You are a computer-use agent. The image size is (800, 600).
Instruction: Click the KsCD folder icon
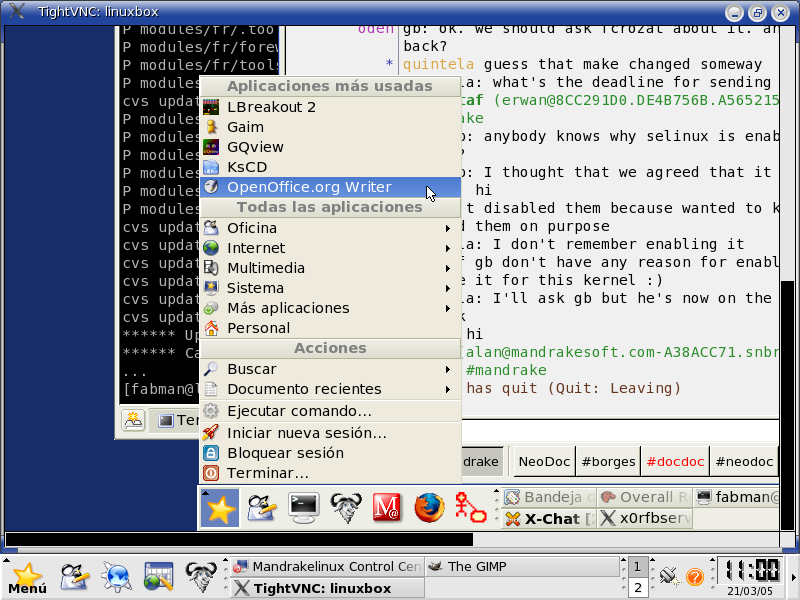pyautogui.click(x=211, y=167)
